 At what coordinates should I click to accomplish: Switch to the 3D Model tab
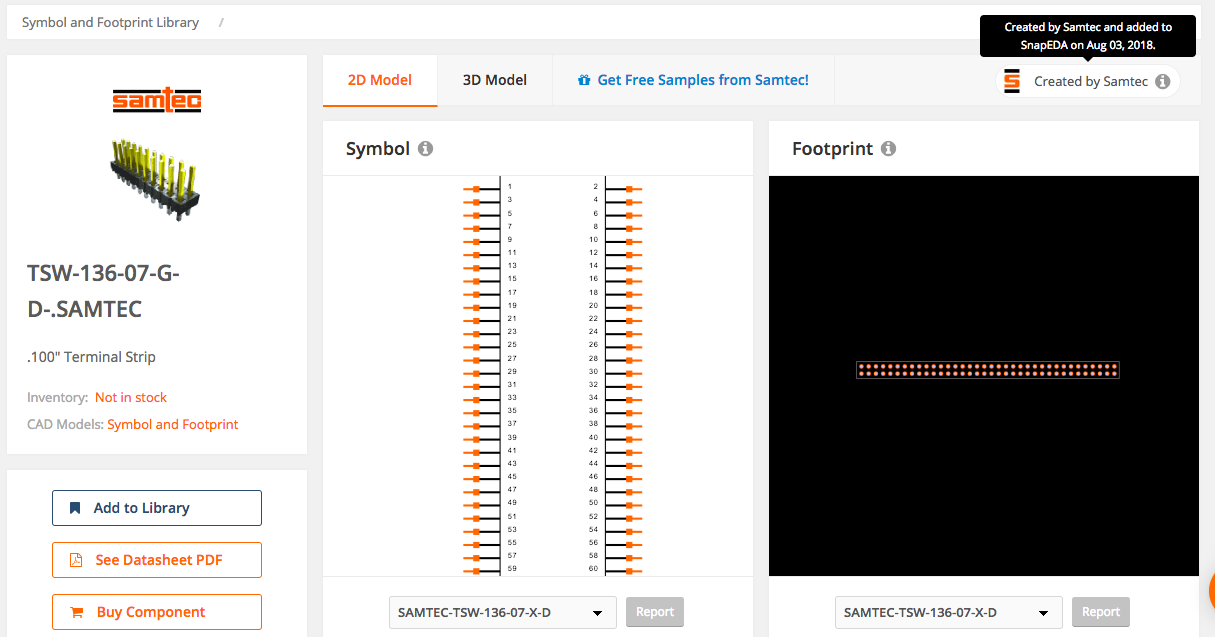pyautogui.click(x=495, y=80)
